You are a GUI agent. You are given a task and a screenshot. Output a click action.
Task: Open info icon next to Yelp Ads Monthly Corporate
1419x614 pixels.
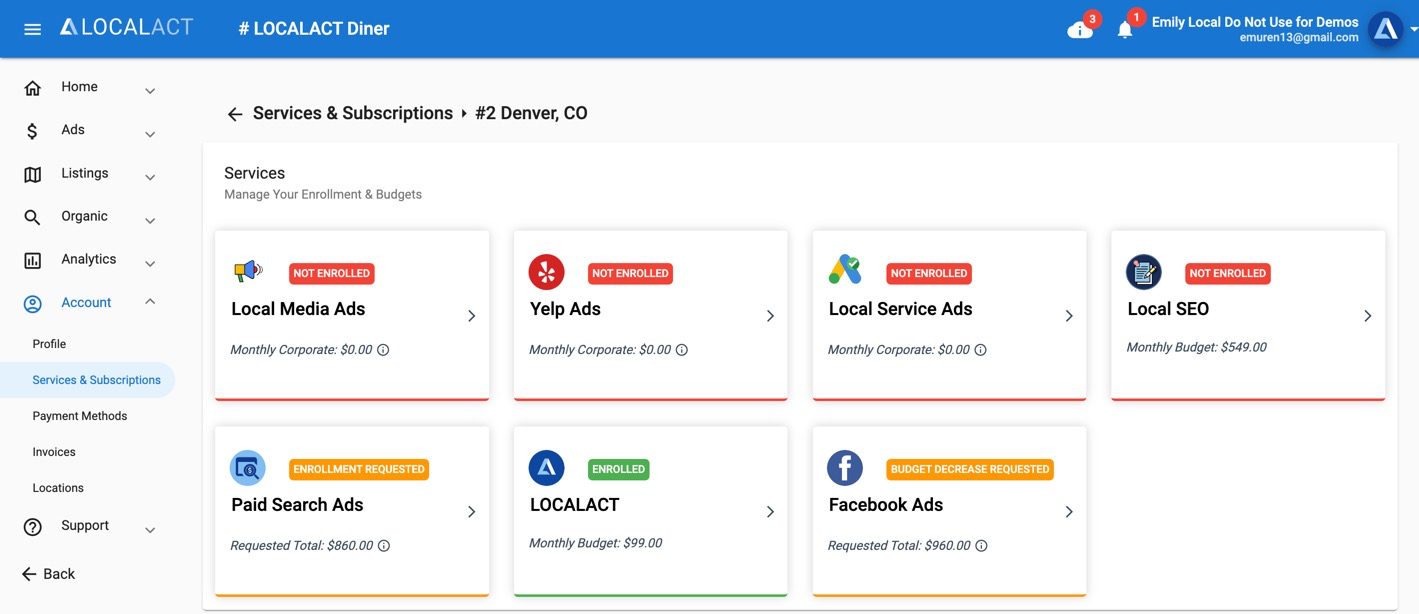pyautogui.click(x=682, y=350)
